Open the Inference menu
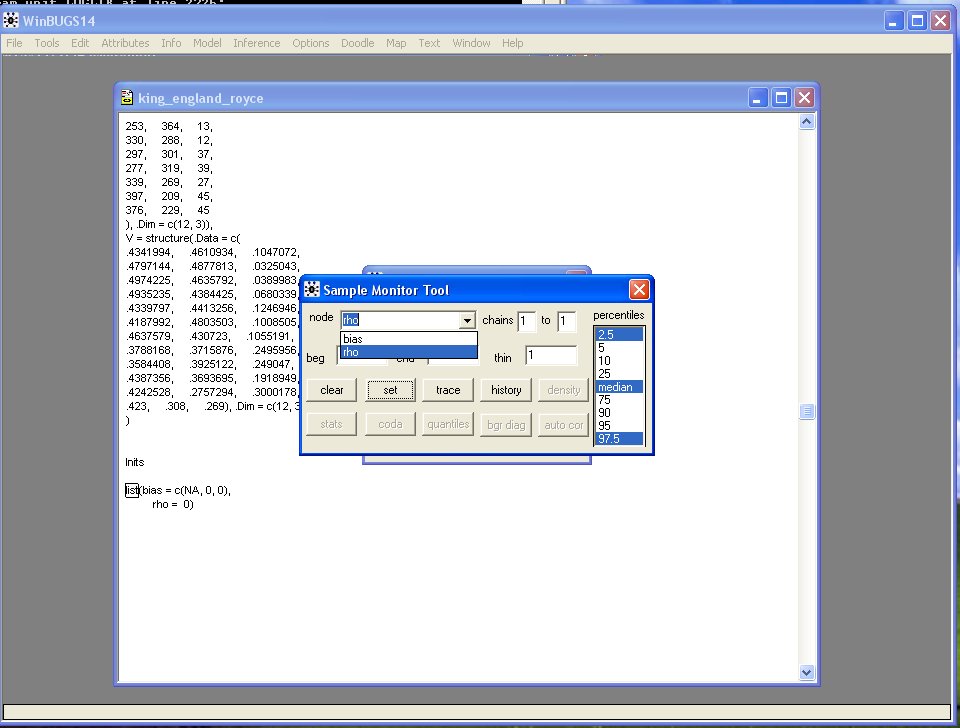 point(256,43)
